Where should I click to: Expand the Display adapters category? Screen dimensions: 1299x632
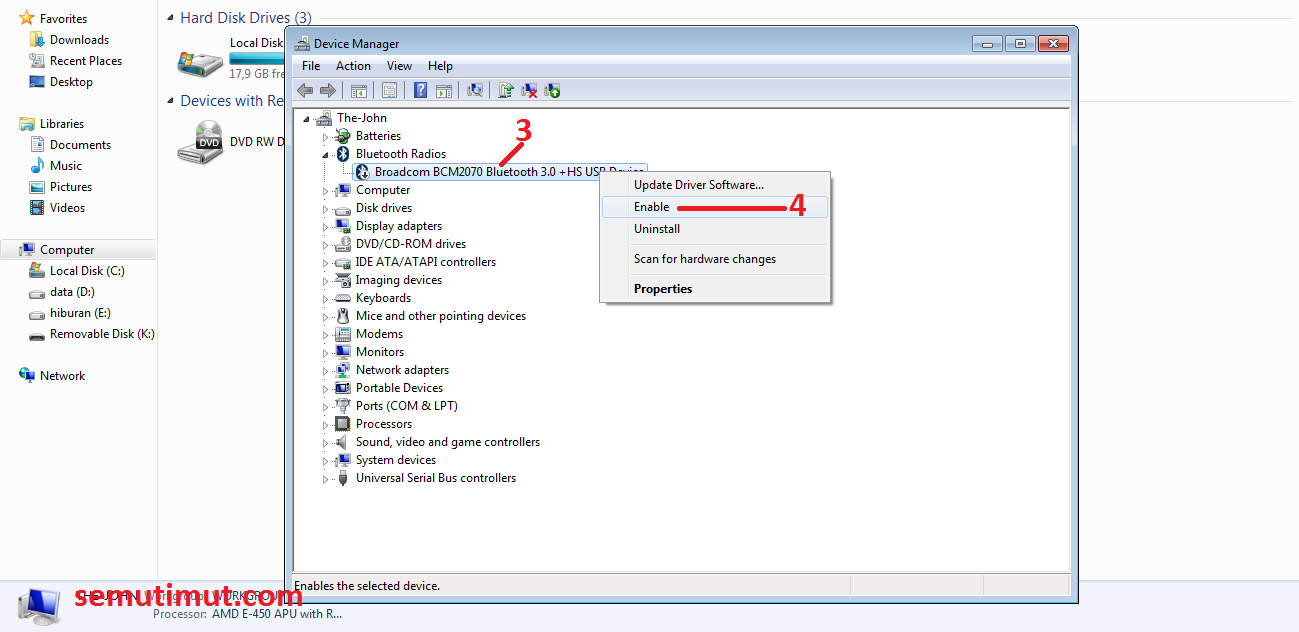click(x=326, y=226)
